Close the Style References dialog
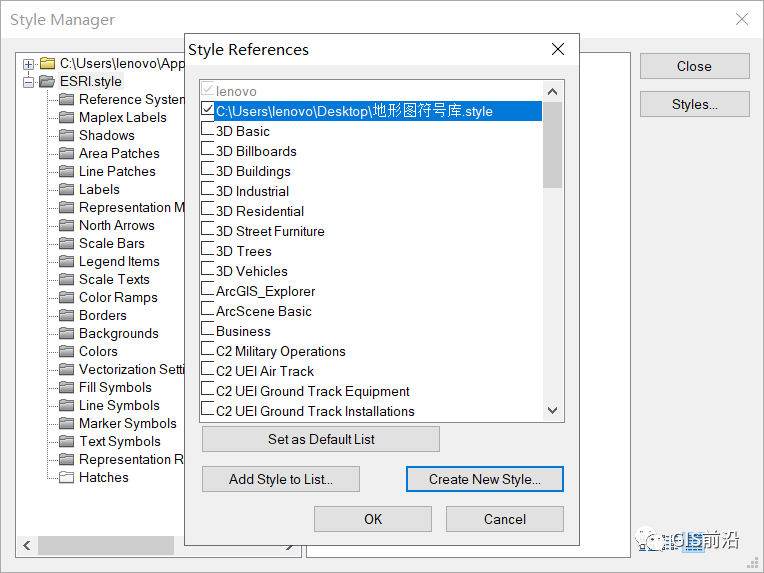This screenshot has height=573, width=764. [558, 49]
